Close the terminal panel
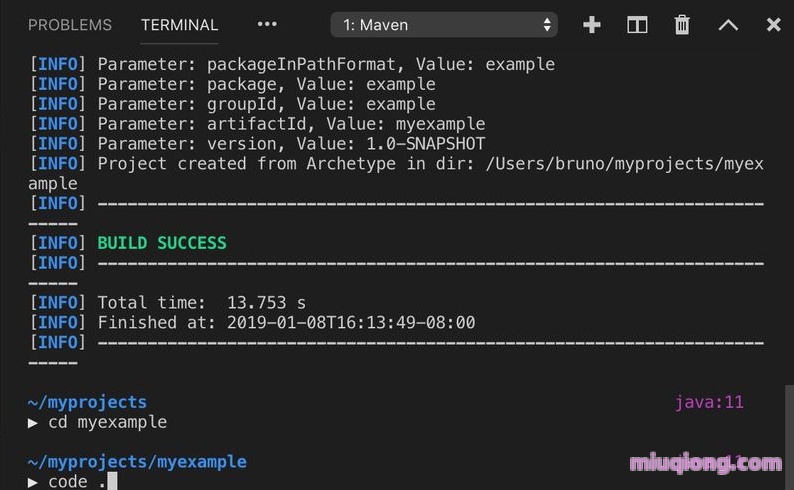The width and height of the screenshot is (794, 490). pos(773,25)
